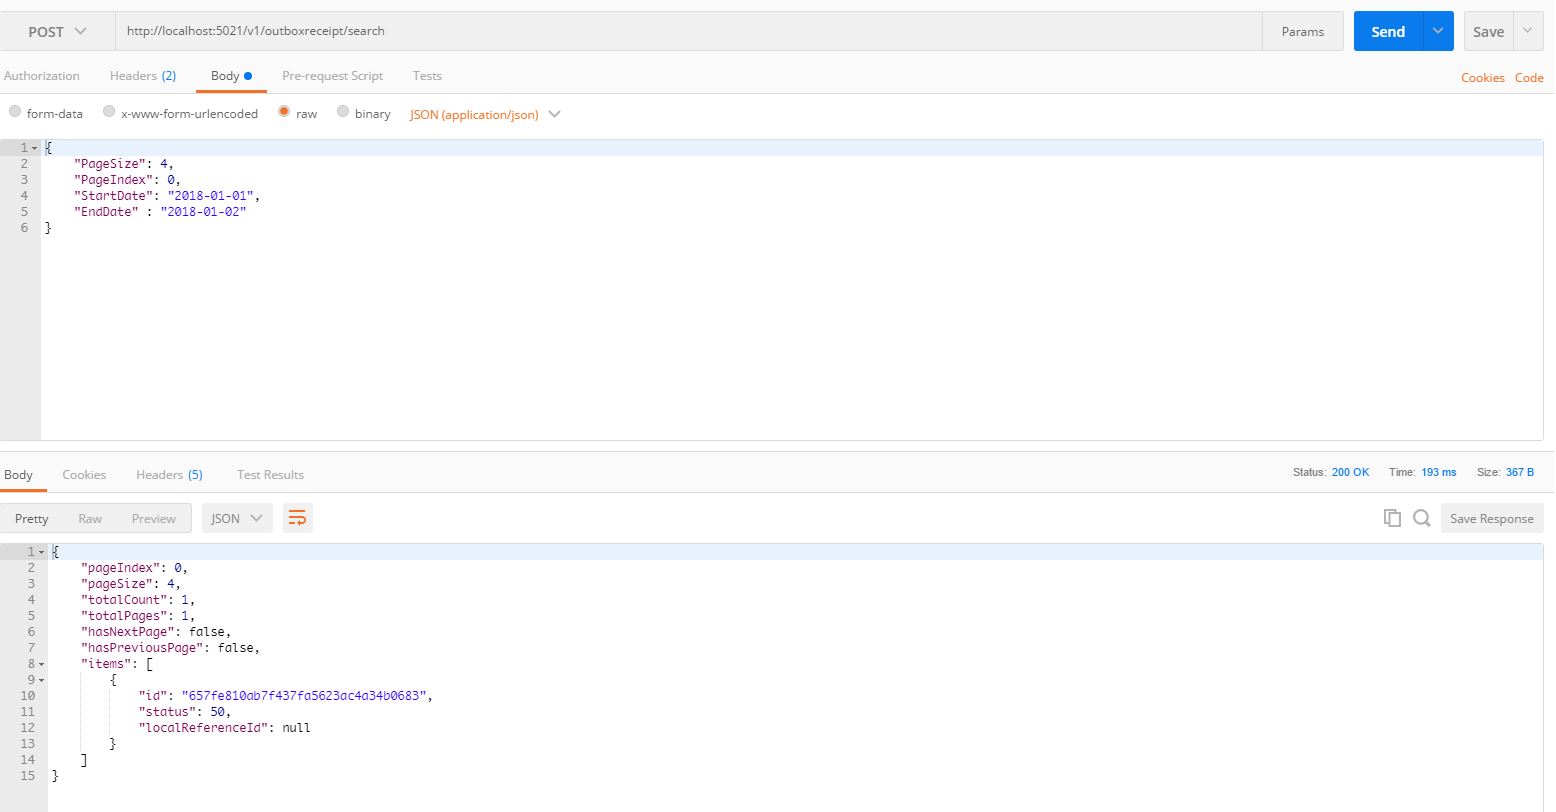Image resolution: width=1556 pixels, height=812 pixels.
Task: Click the "status": 50 line
Action: tap(184, 712)
